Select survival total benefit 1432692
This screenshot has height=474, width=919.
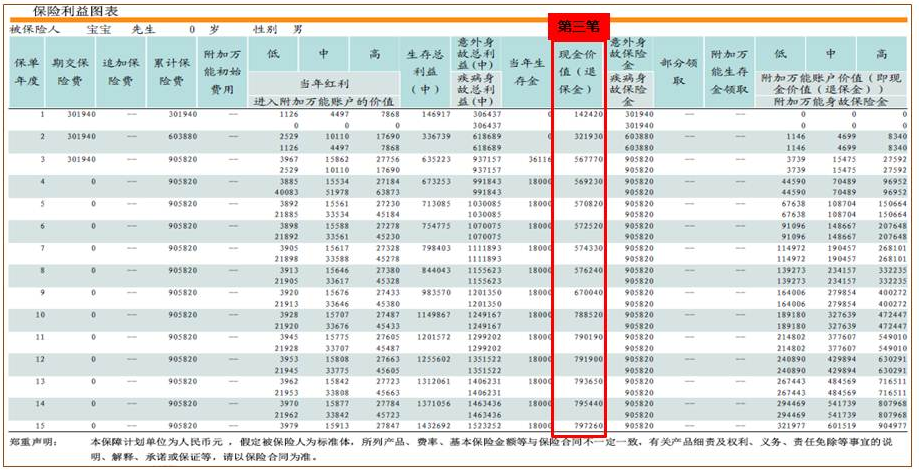point(433,426)
